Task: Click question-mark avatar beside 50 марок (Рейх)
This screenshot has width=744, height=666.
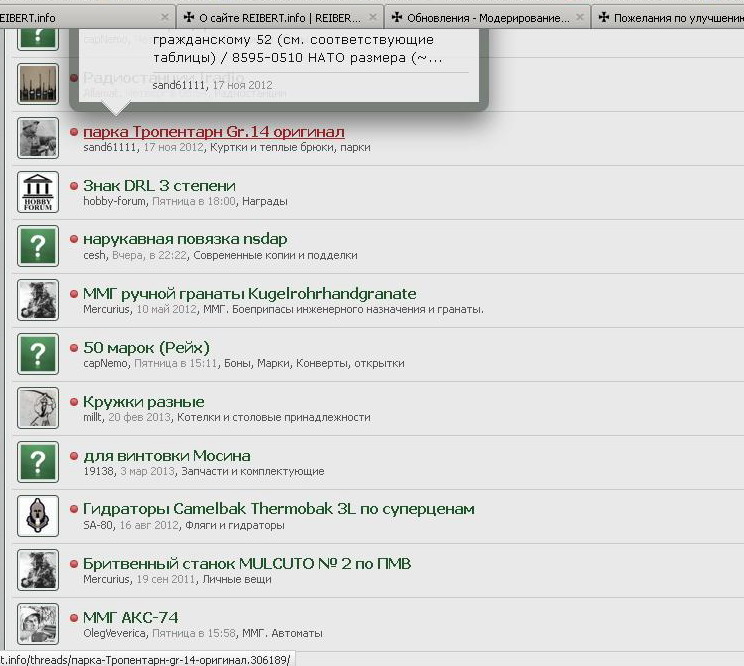Action: pos(38,354)
